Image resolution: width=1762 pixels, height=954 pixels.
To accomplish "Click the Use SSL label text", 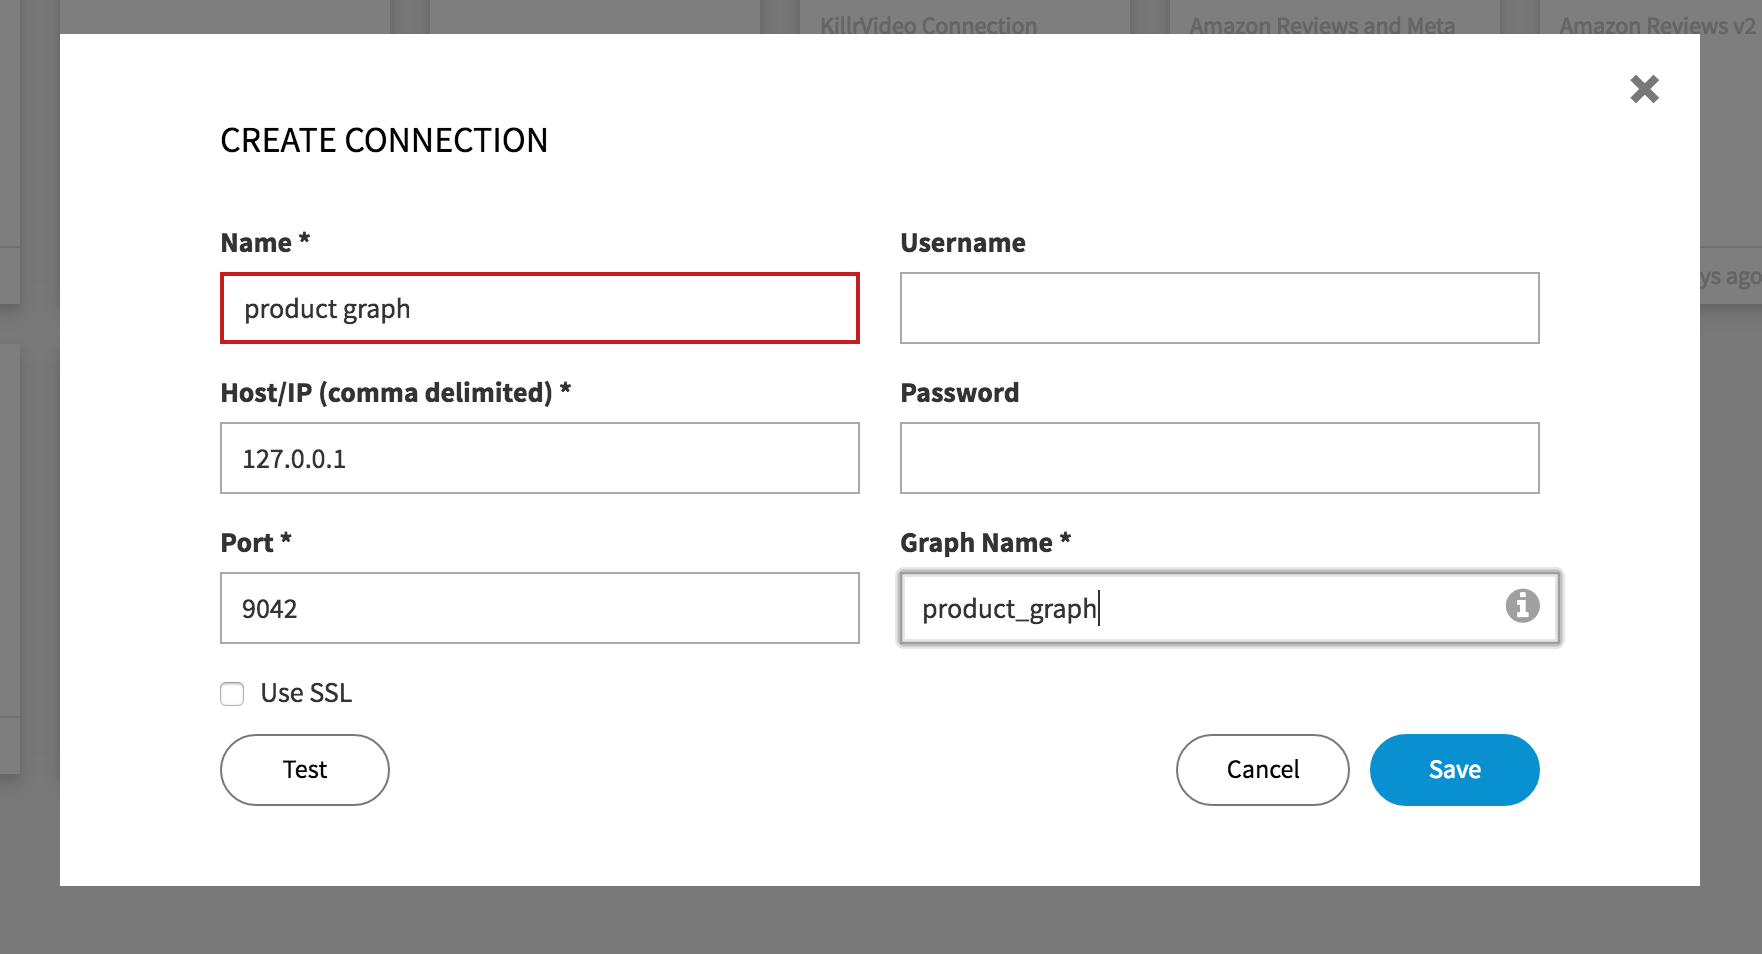I will point(306,694).
